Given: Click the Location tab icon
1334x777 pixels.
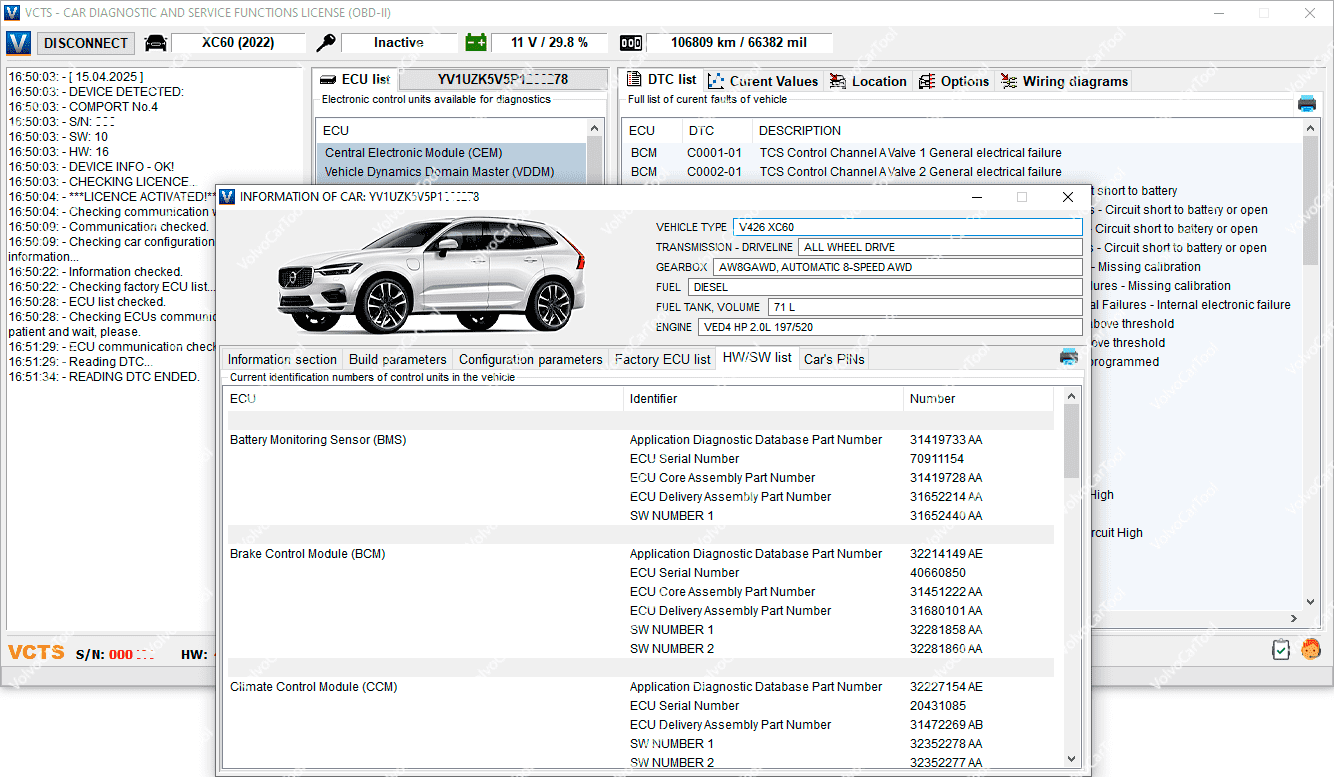Looking at the screenshot, I should coord(838,81).
